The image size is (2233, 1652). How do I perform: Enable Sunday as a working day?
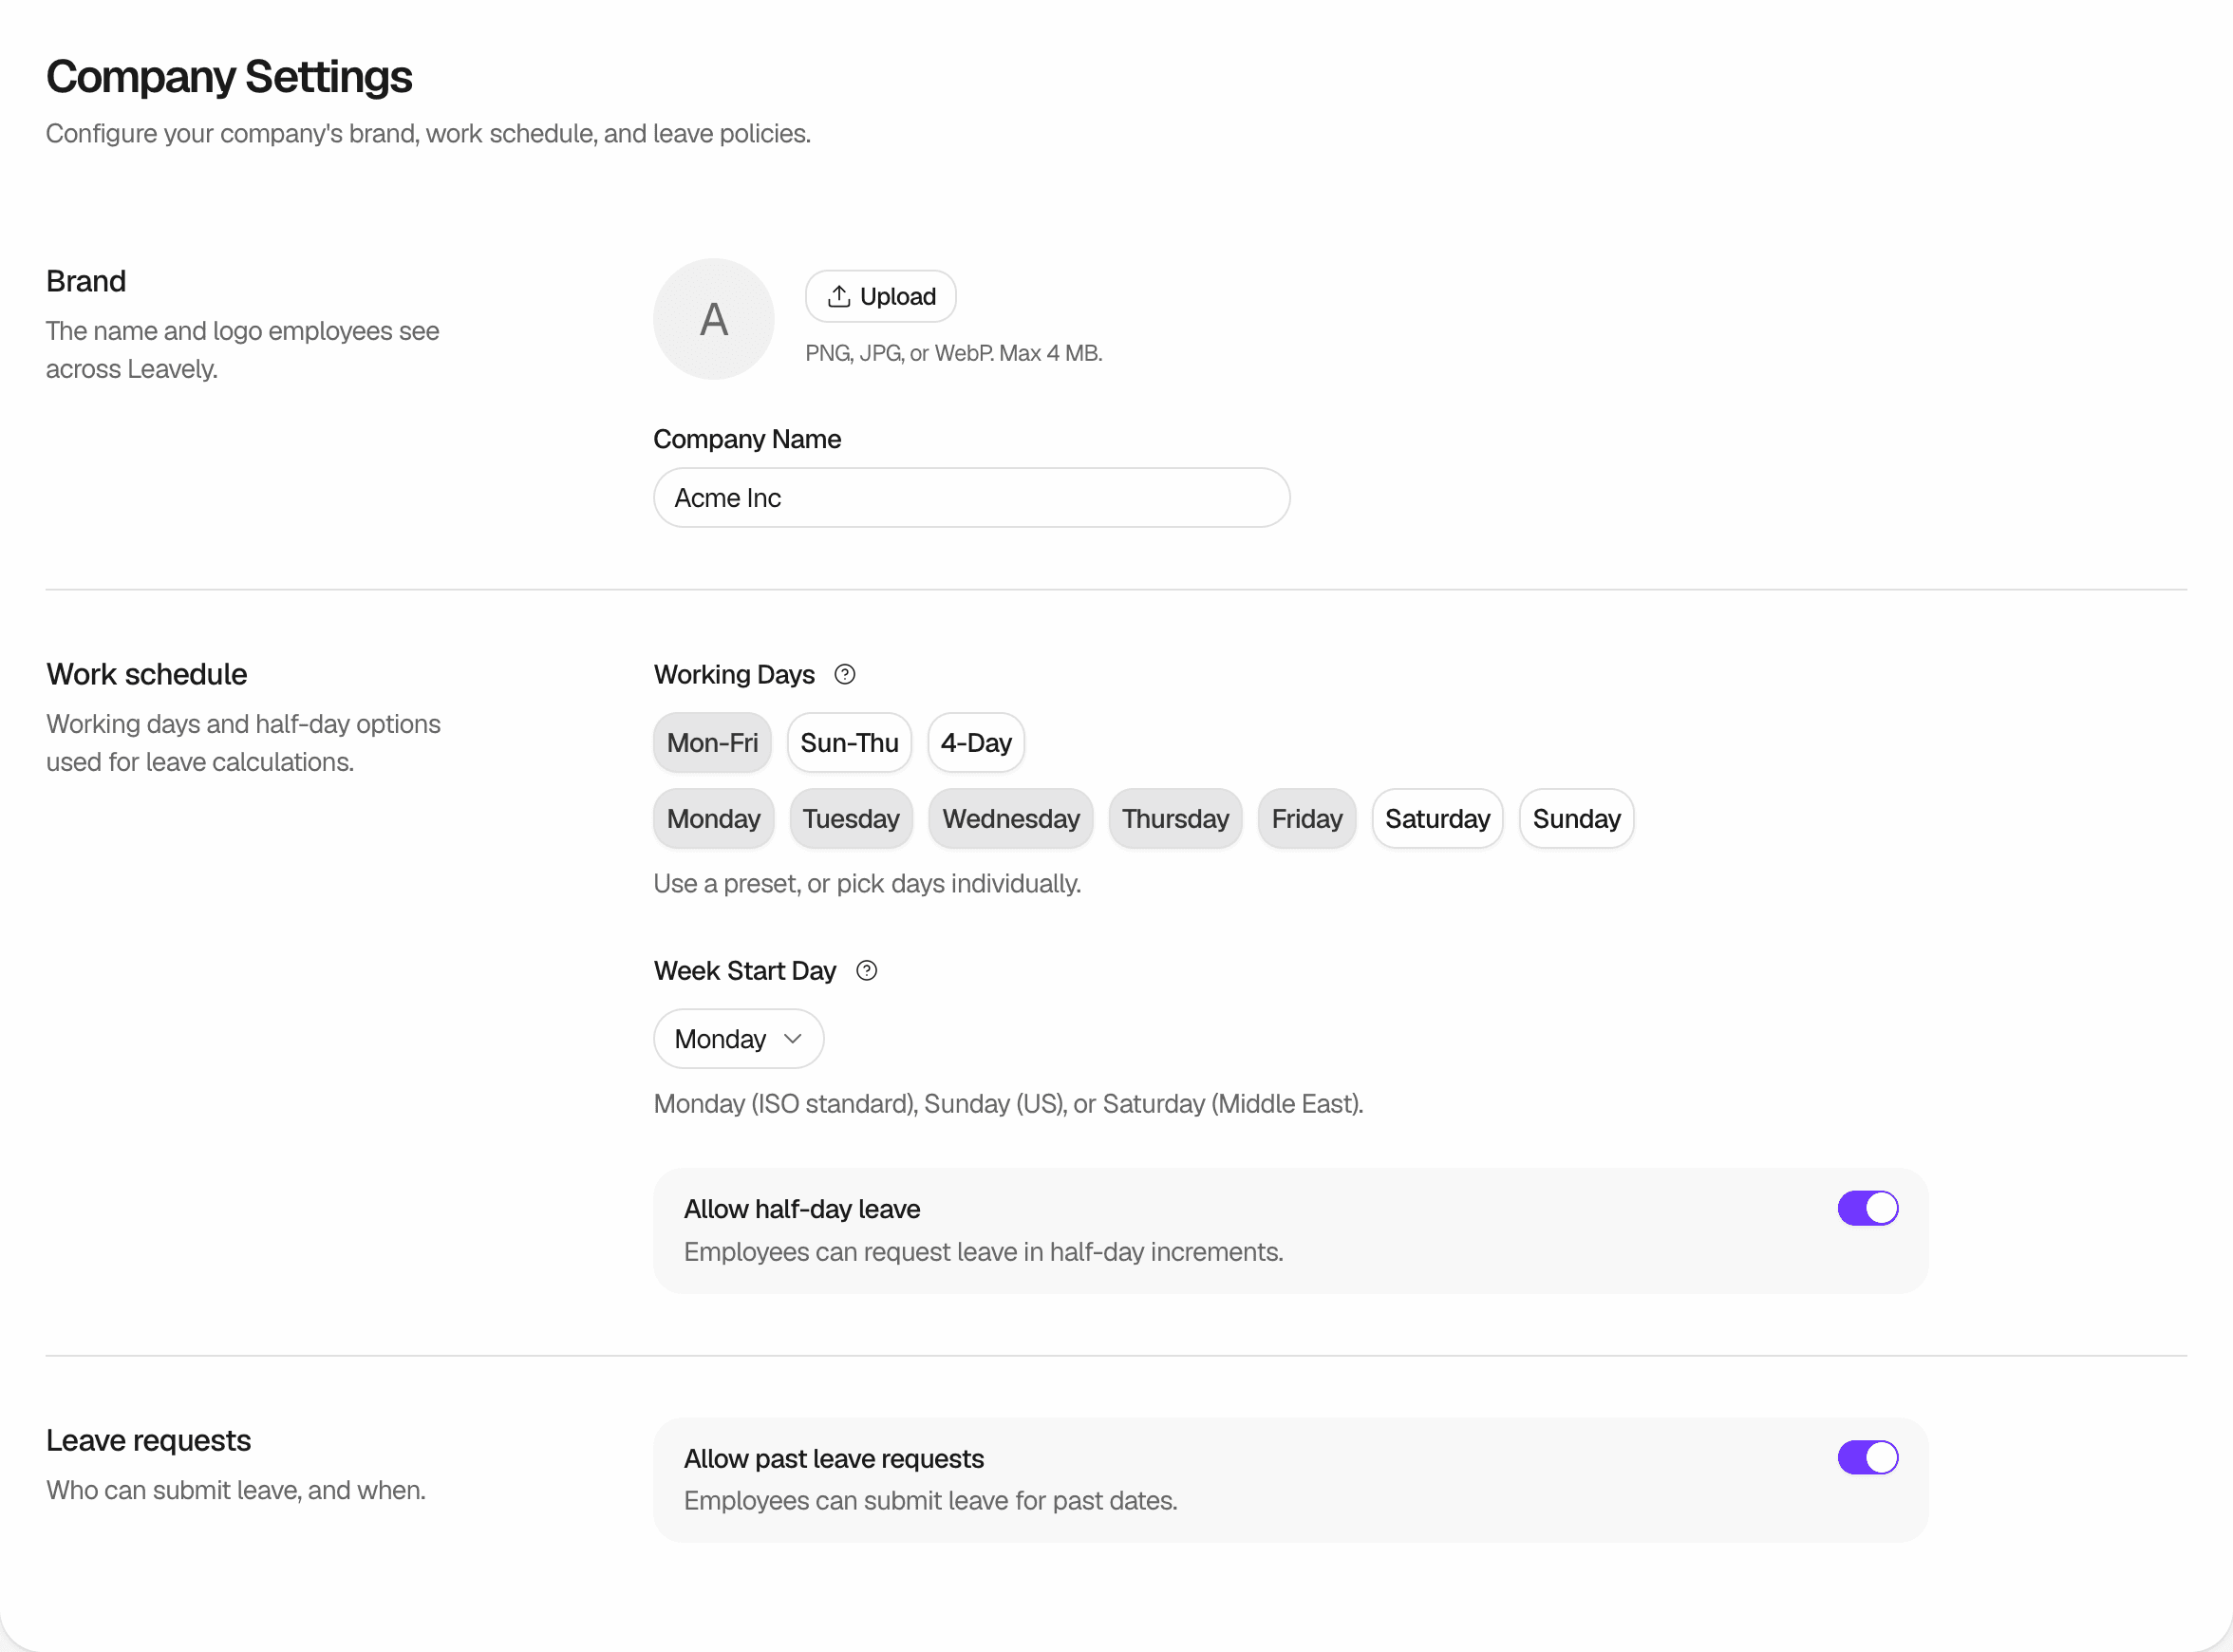(x=1576, y=818)
